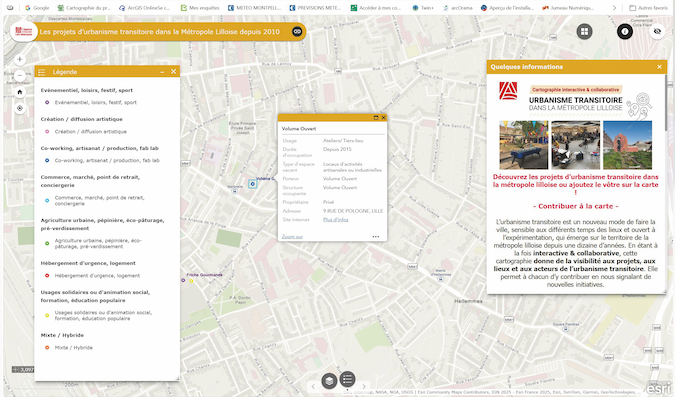
Task: Click the esri logo attribution
Action: point(659,388)
